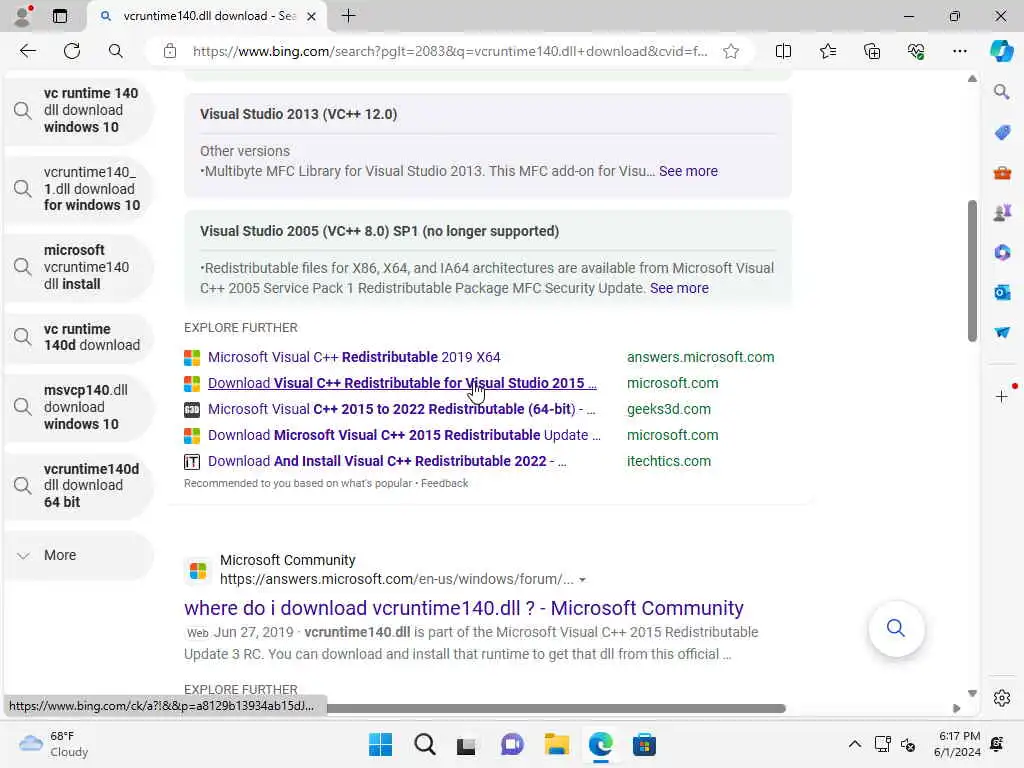The height and width of the screenshot is (768, 1024).
Task: Open a new browser tab
Action: (x=349, y=16)
